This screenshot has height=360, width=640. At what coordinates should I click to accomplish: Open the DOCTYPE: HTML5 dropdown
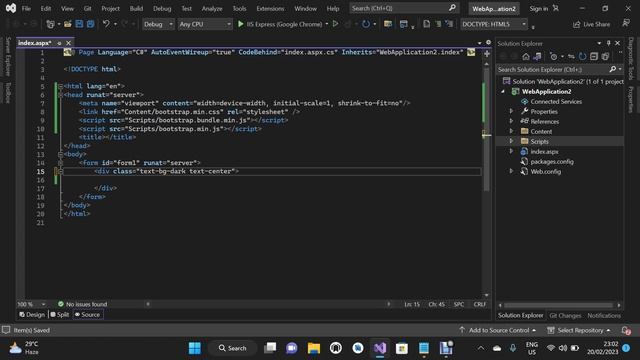click(x=493, y=24)
